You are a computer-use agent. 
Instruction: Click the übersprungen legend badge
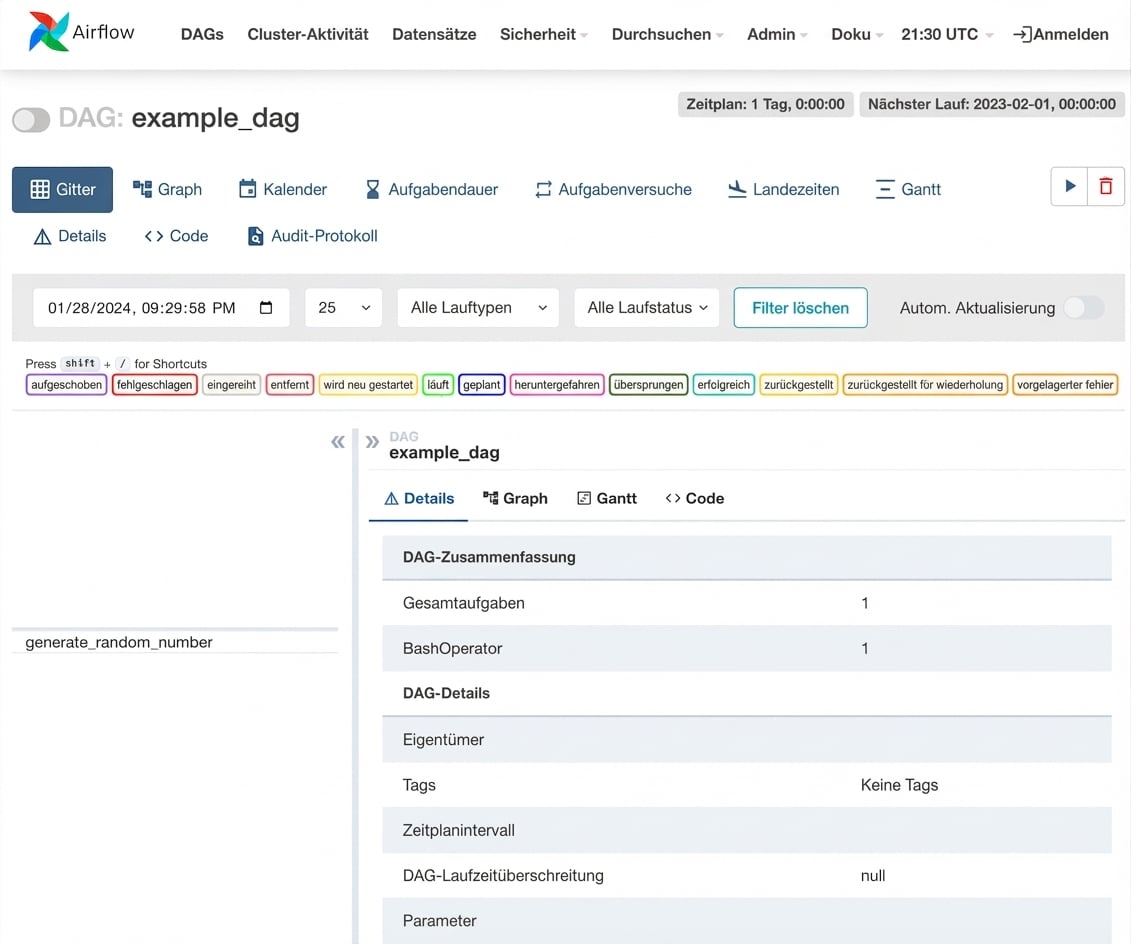(648, 385)
